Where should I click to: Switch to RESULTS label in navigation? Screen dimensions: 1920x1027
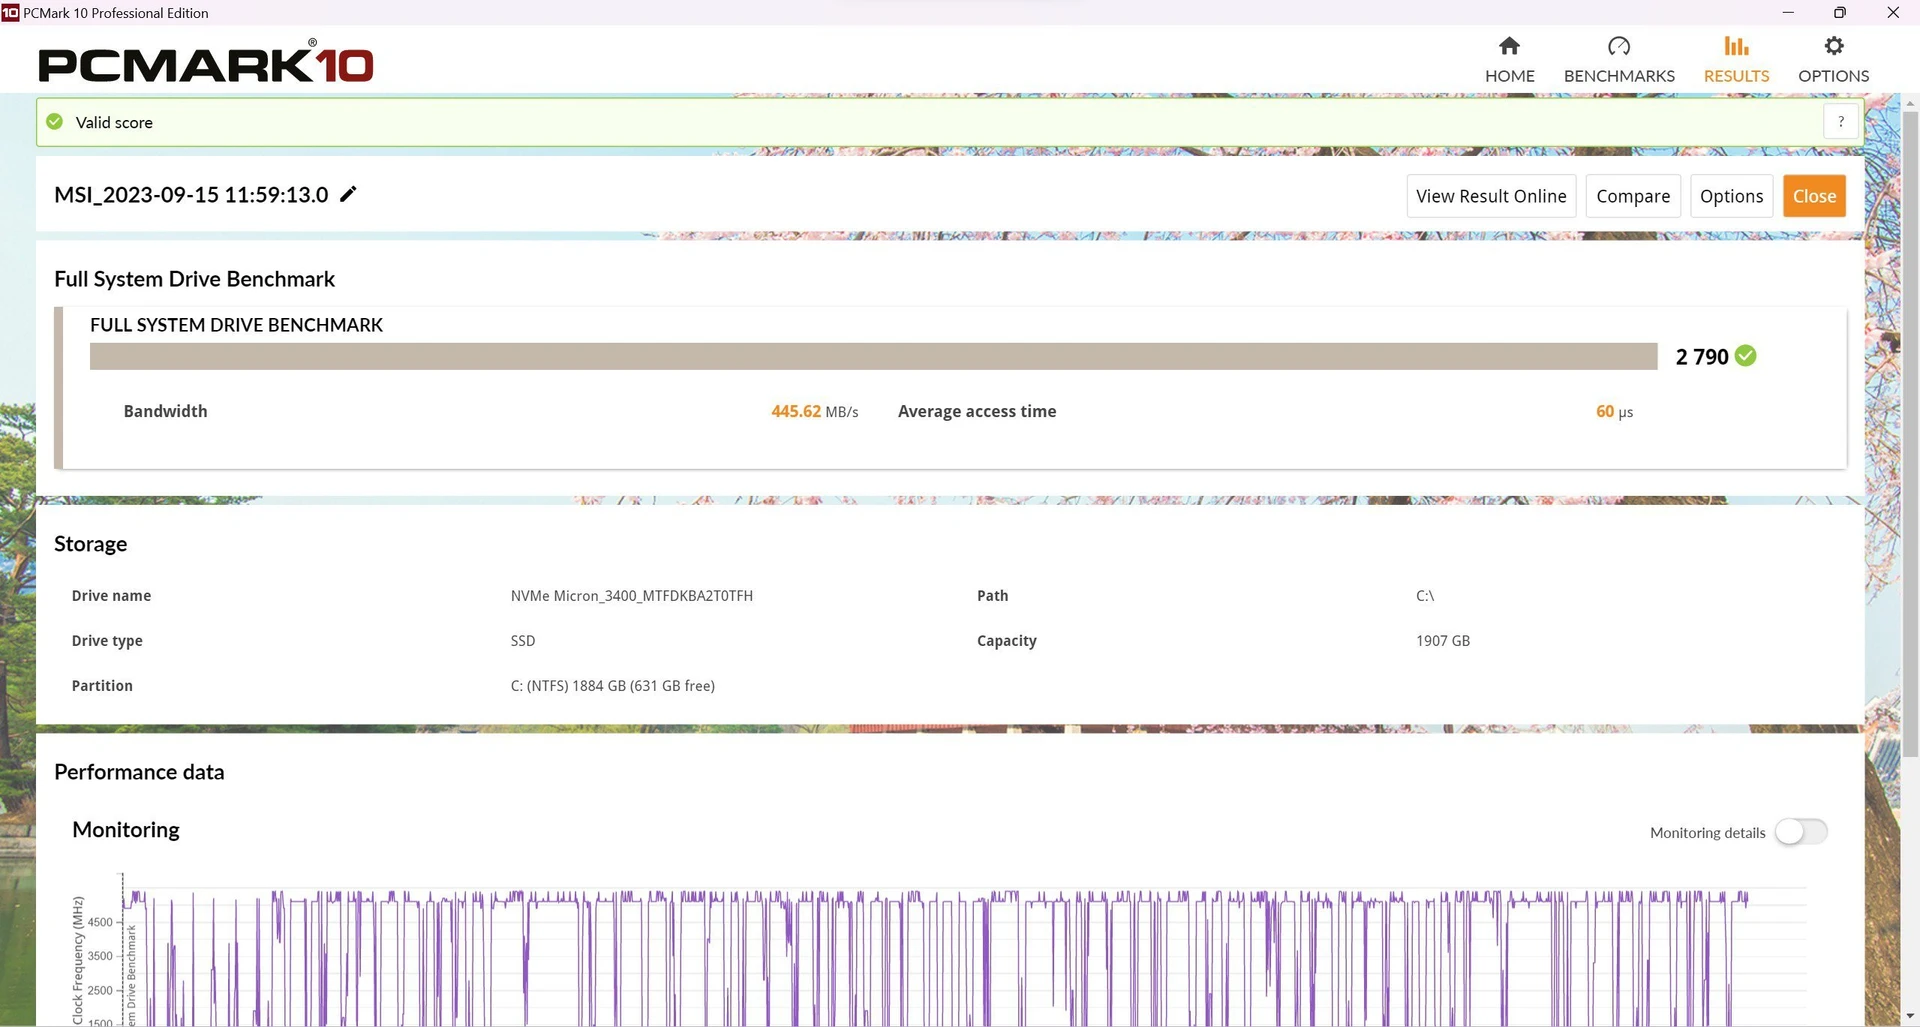[x=1736, y=76]
